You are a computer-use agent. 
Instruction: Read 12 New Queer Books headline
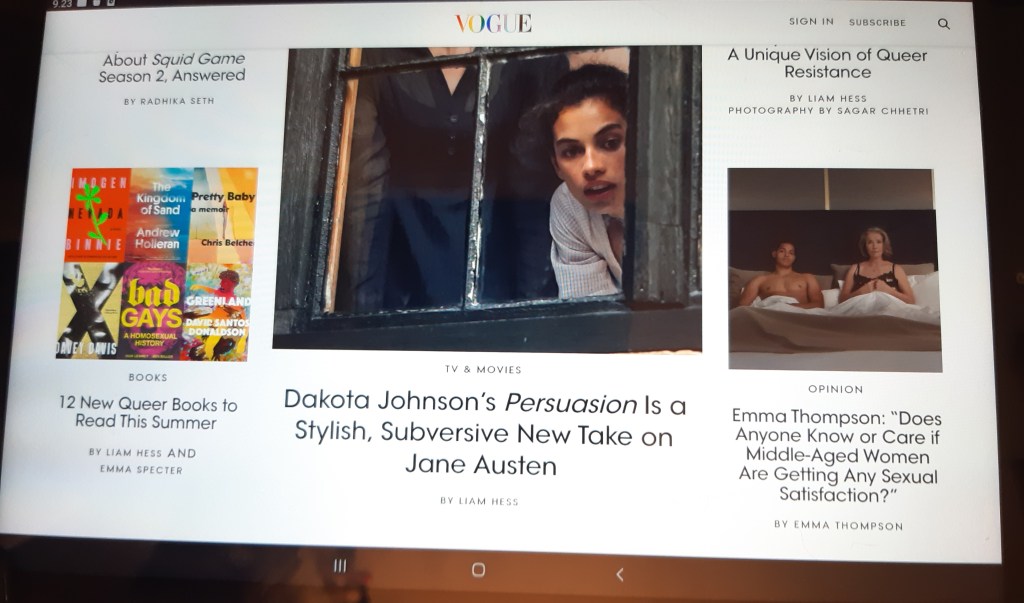(x=147, y=413)
